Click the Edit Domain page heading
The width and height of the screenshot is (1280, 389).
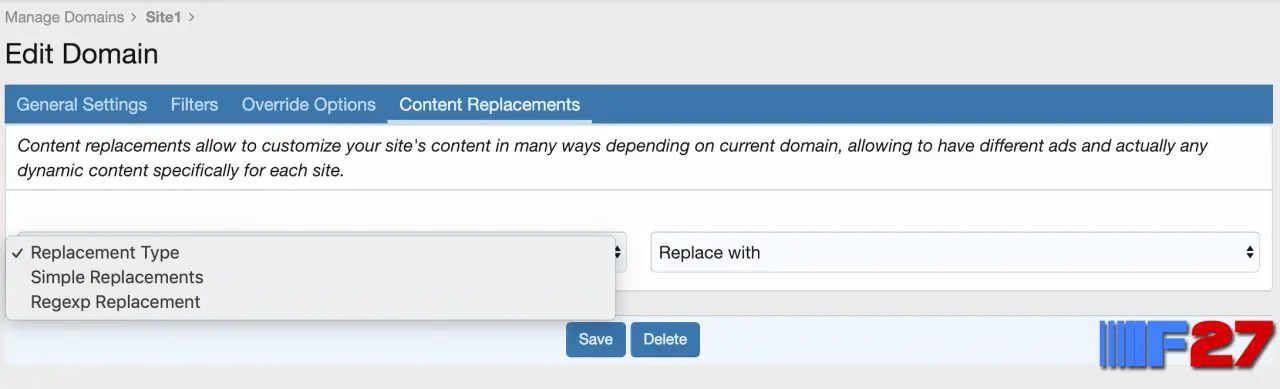82,54
